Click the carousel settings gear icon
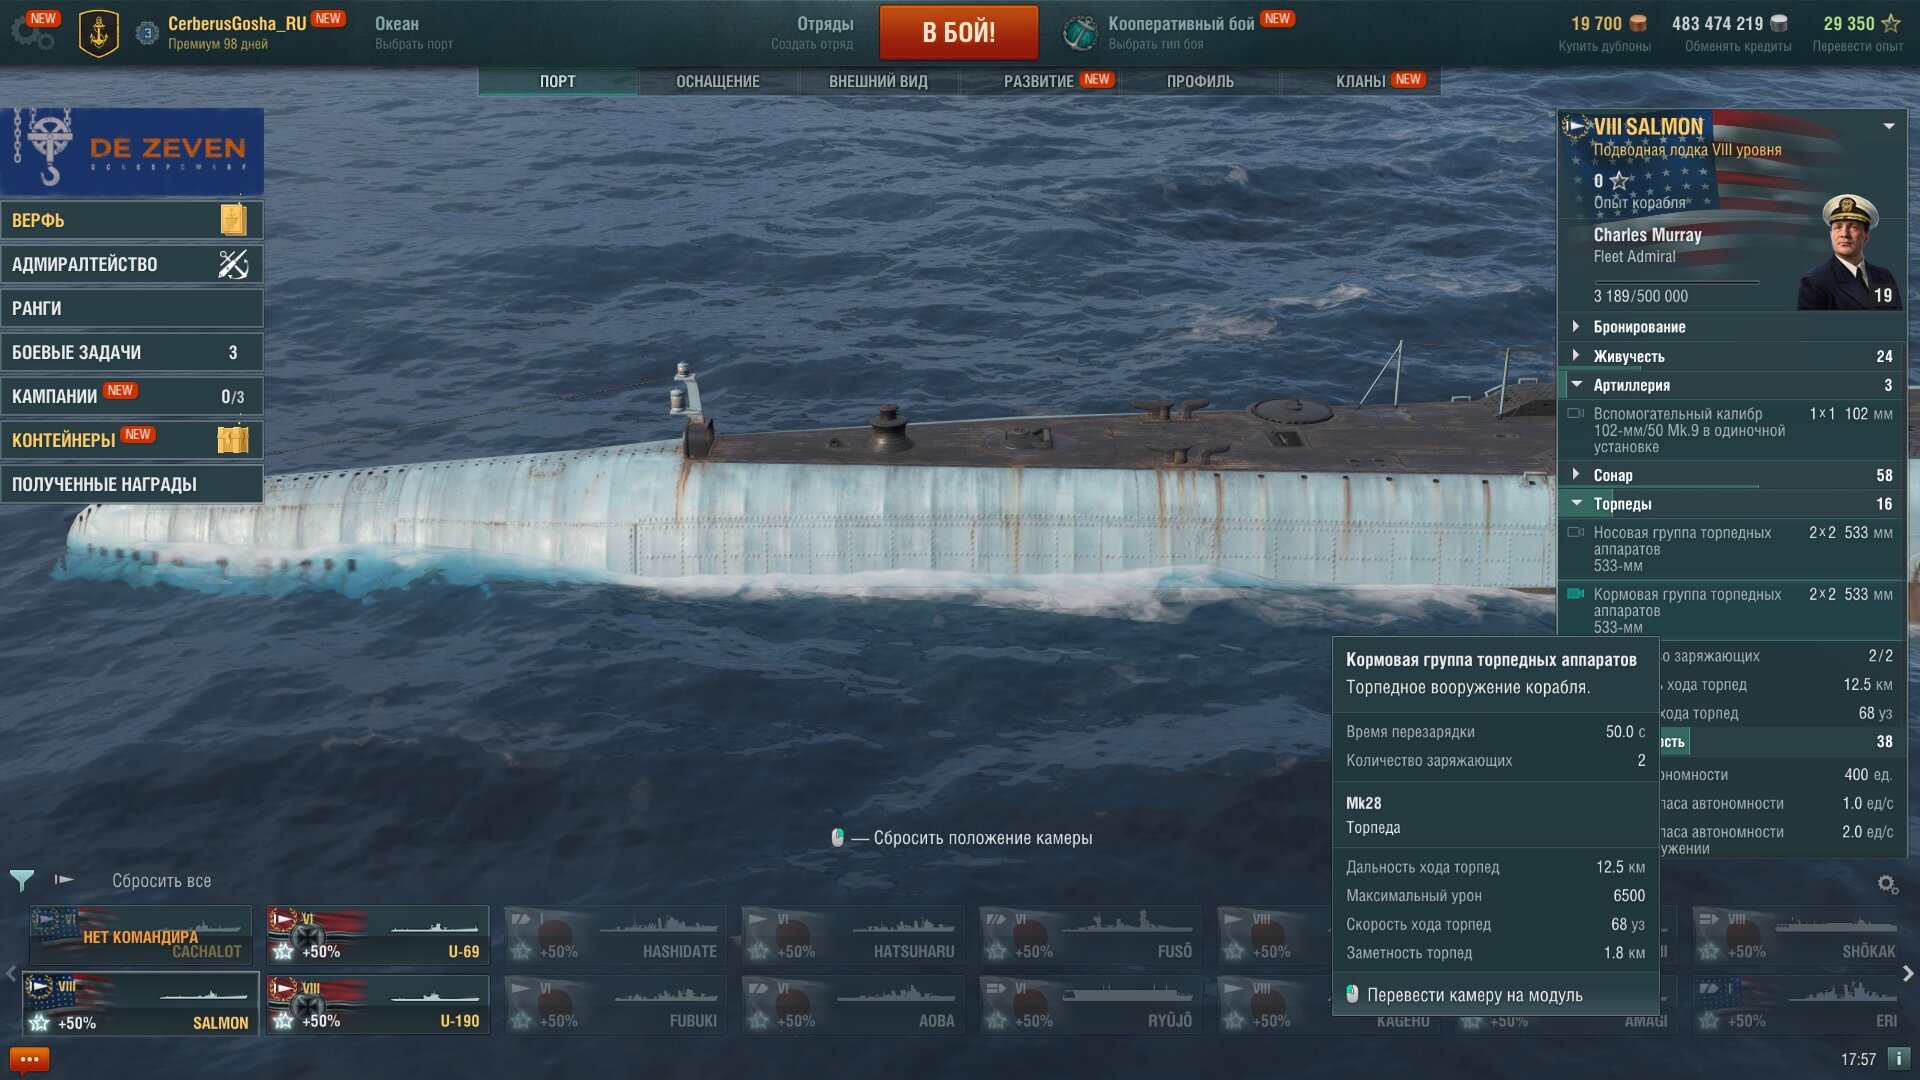This screenshot has width=1920, height=1080. click(1887, 884)
